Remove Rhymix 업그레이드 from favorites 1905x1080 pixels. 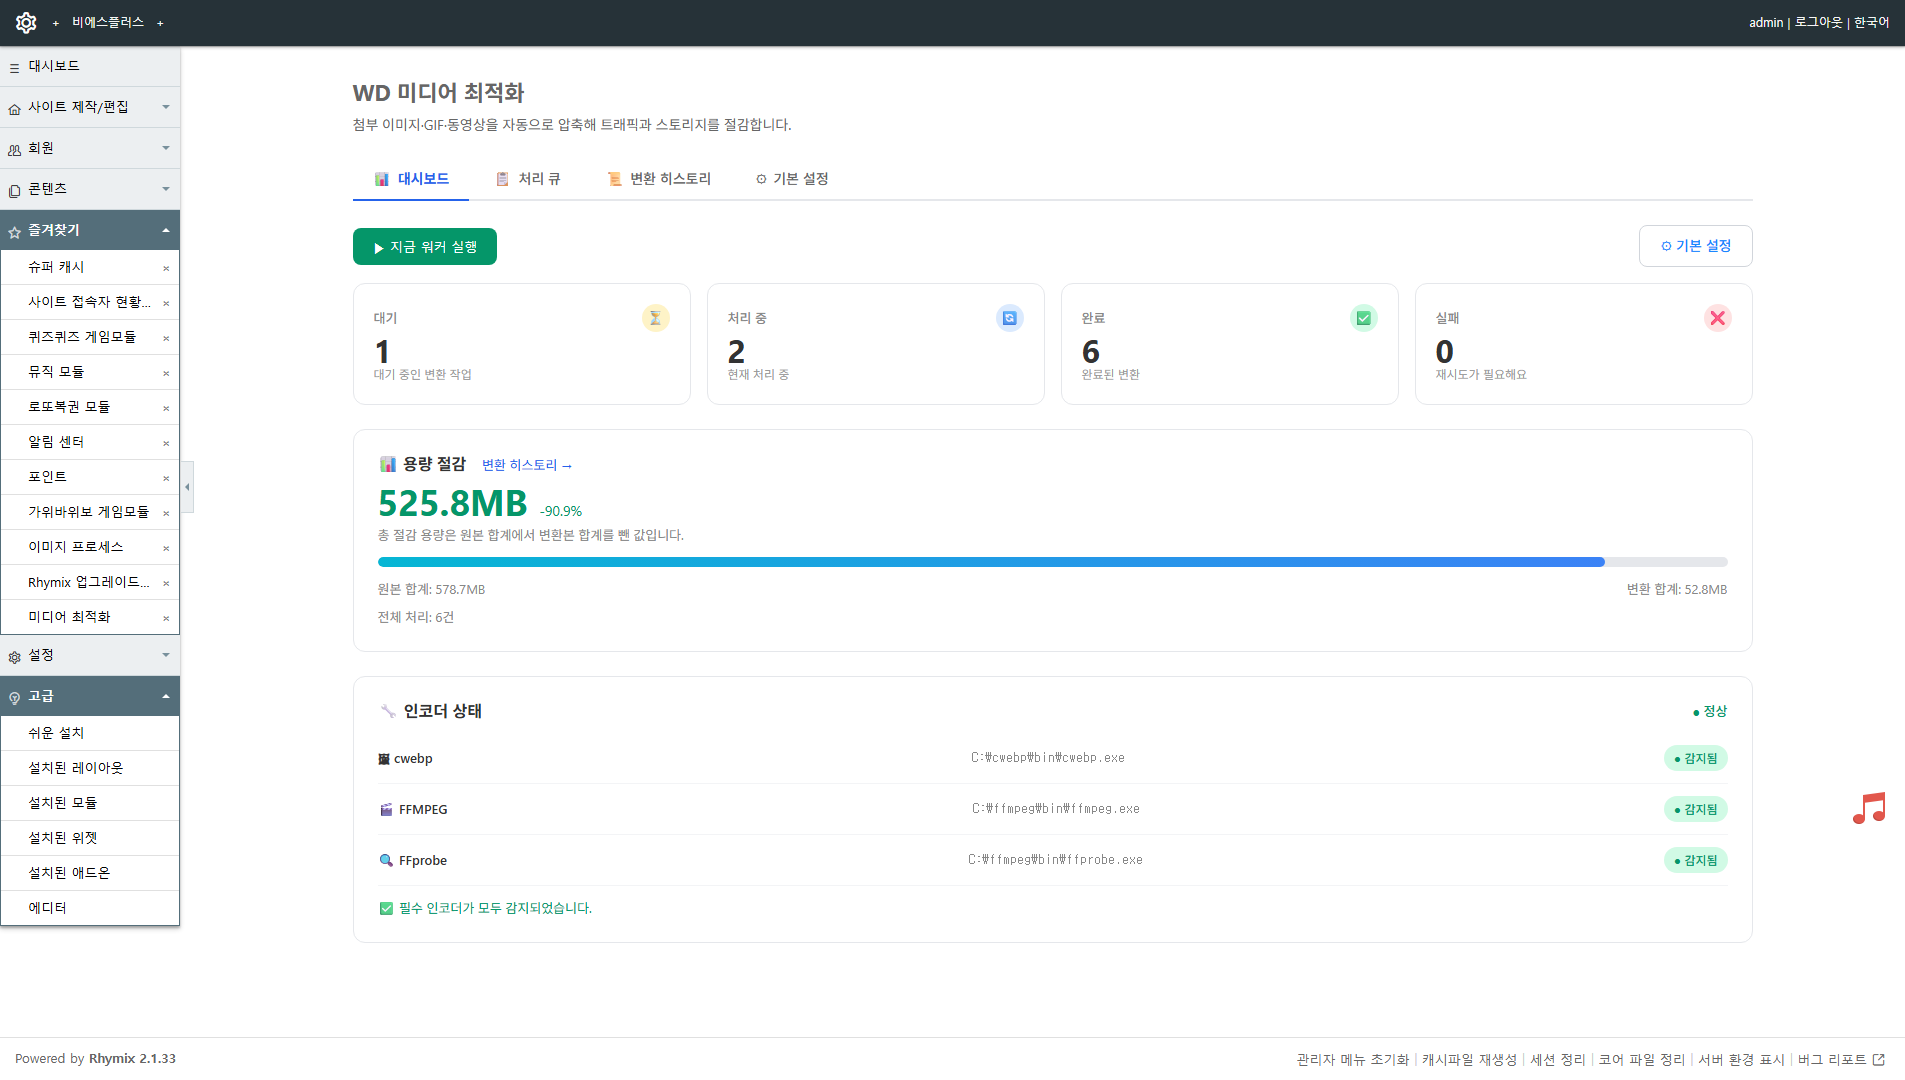166,583
